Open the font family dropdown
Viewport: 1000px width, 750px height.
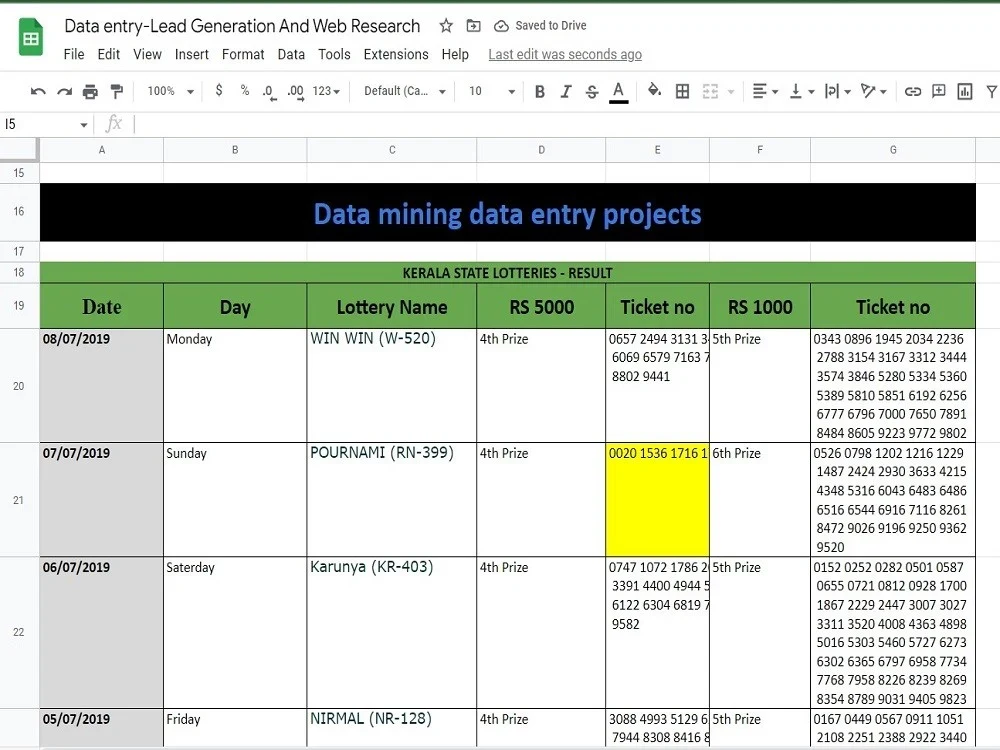click(x=404, y=91)
